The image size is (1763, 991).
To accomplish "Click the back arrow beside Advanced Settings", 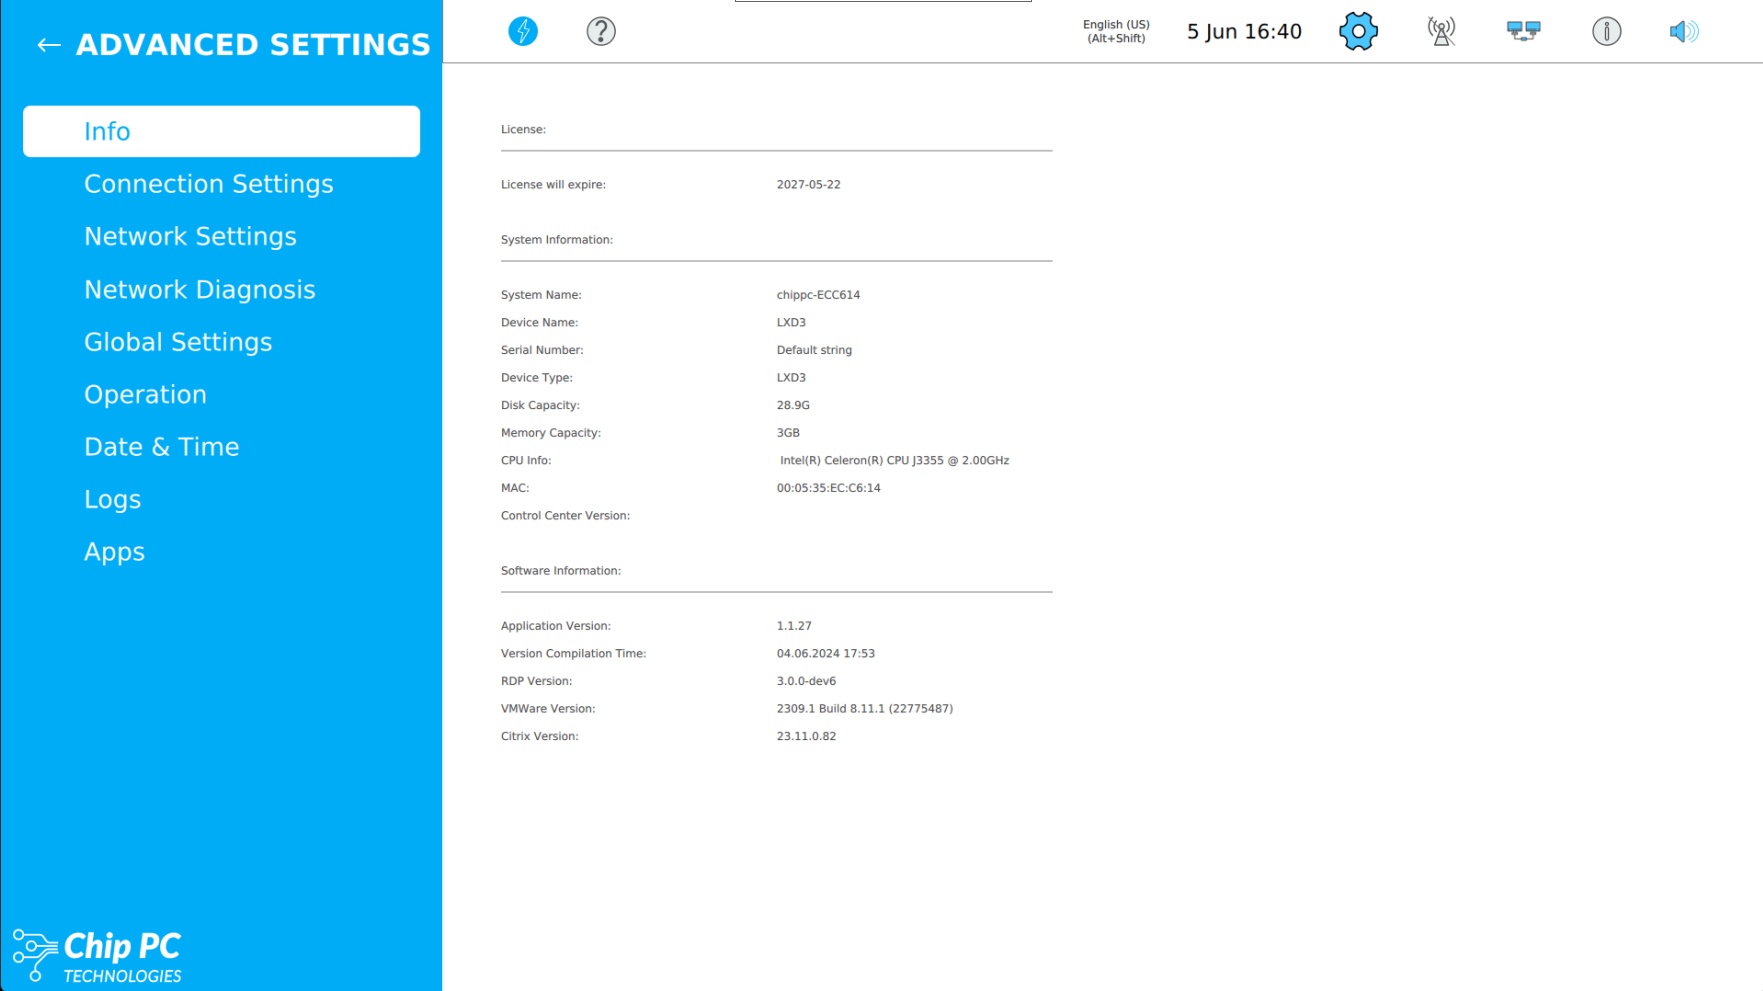I will tap(48, 45).
